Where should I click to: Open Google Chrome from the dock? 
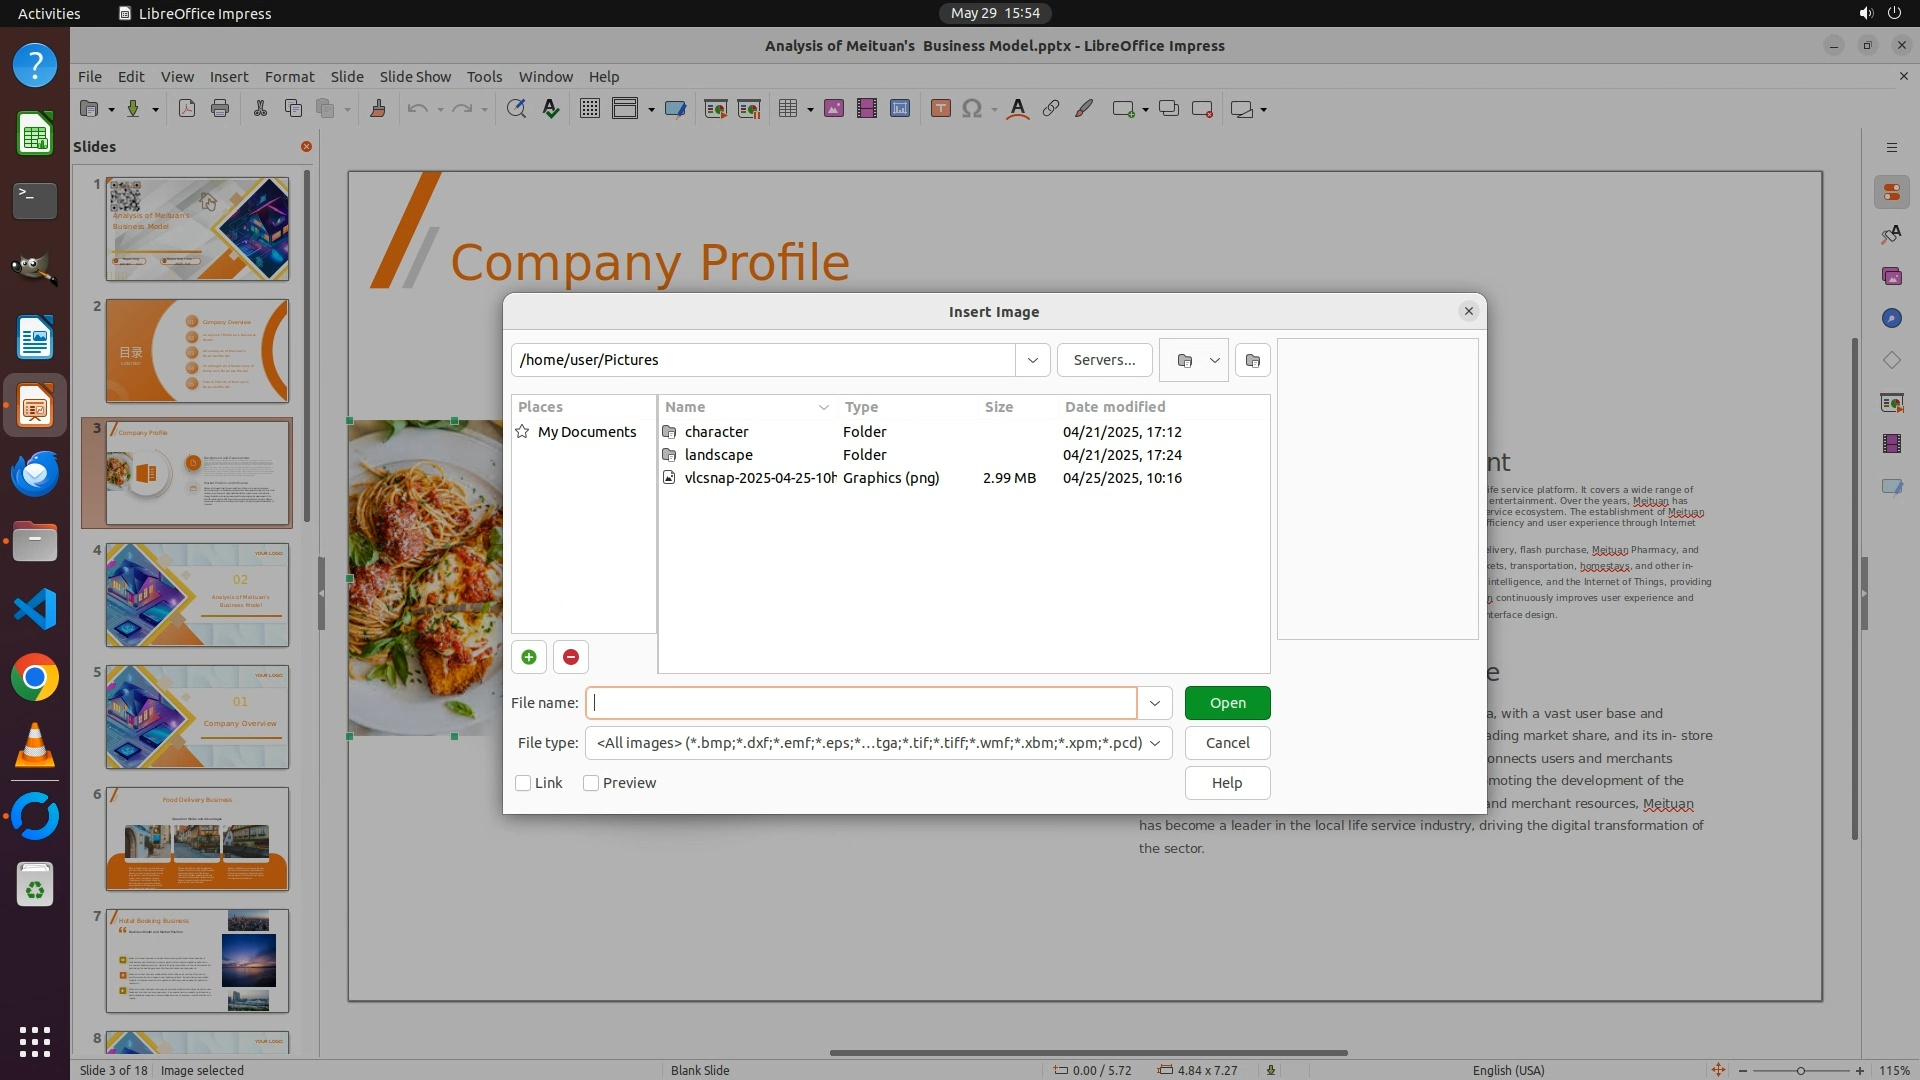(x=35, y=678)
